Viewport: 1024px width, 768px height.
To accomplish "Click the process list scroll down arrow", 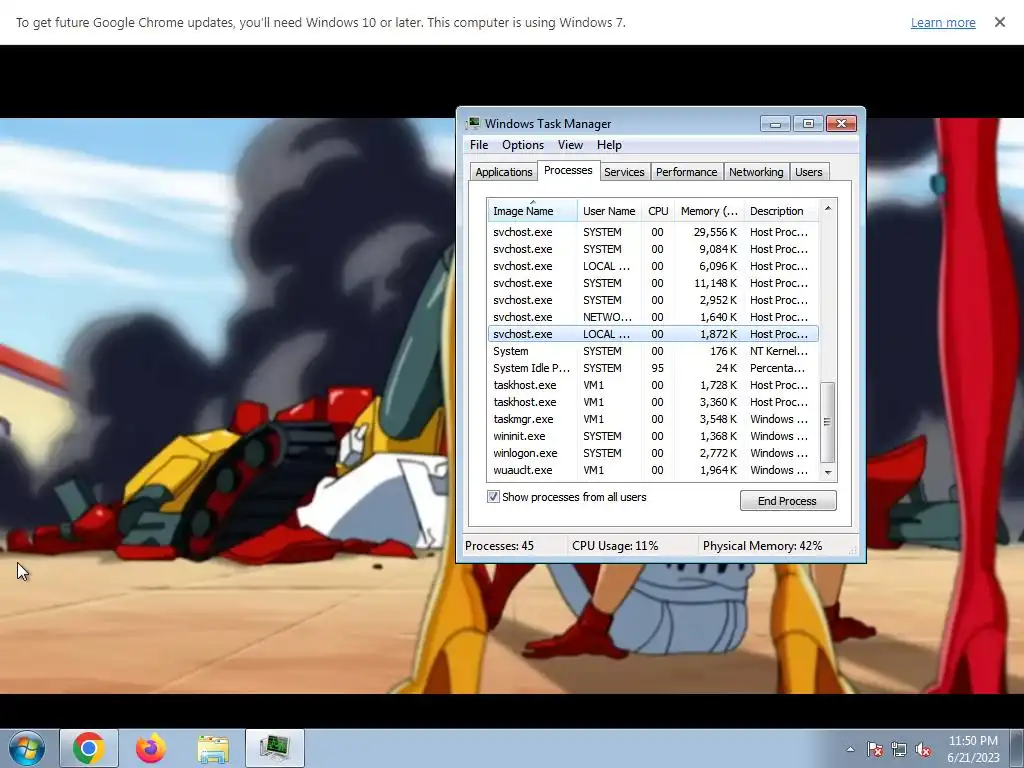I will click(828, 472).
